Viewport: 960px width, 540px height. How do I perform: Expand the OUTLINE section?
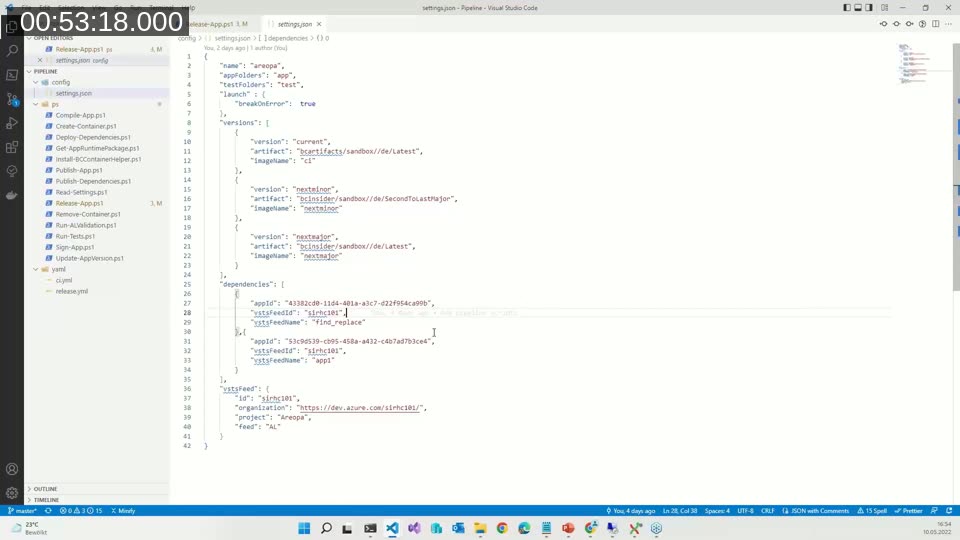(x=97, y=489)
